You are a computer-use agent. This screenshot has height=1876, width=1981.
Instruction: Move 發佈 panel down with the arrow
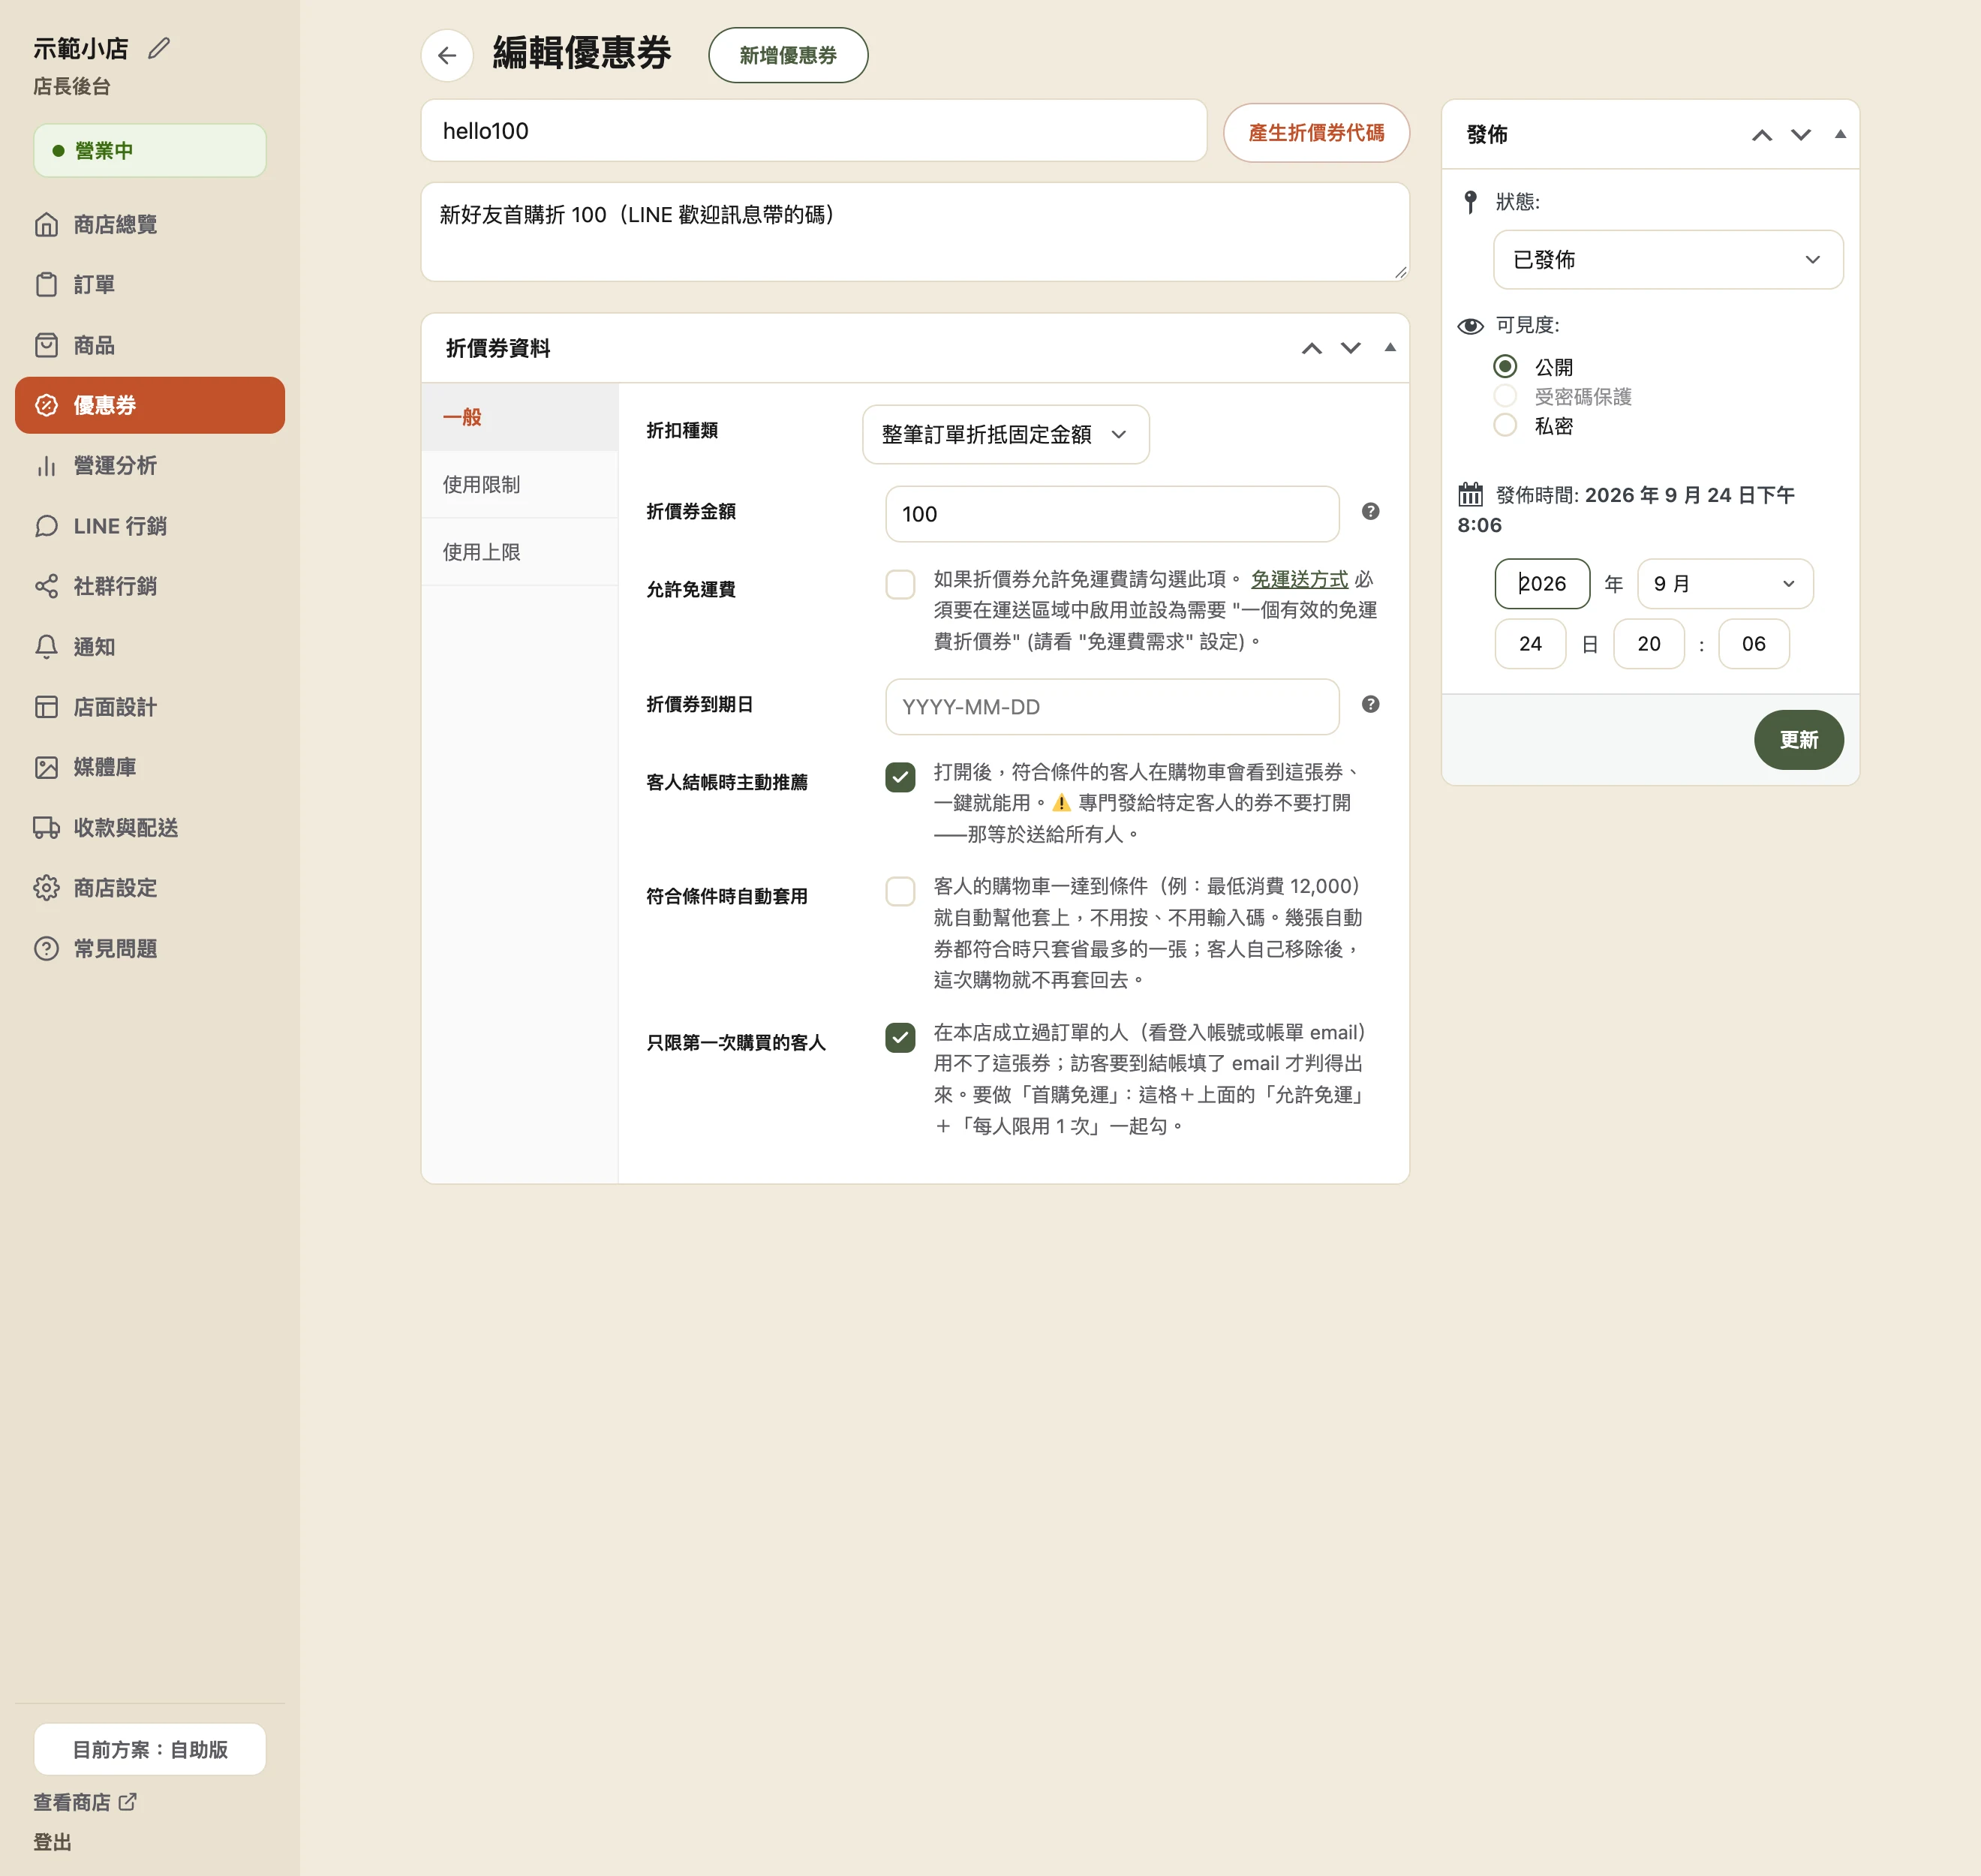tap(1801, 135)
